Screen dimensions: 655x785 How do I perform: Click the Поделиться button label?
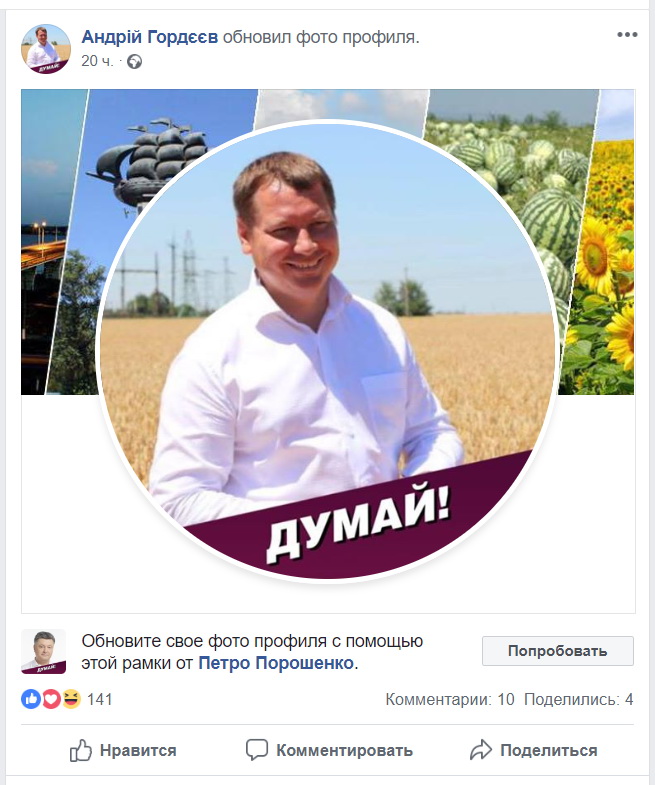click(549, 750)
